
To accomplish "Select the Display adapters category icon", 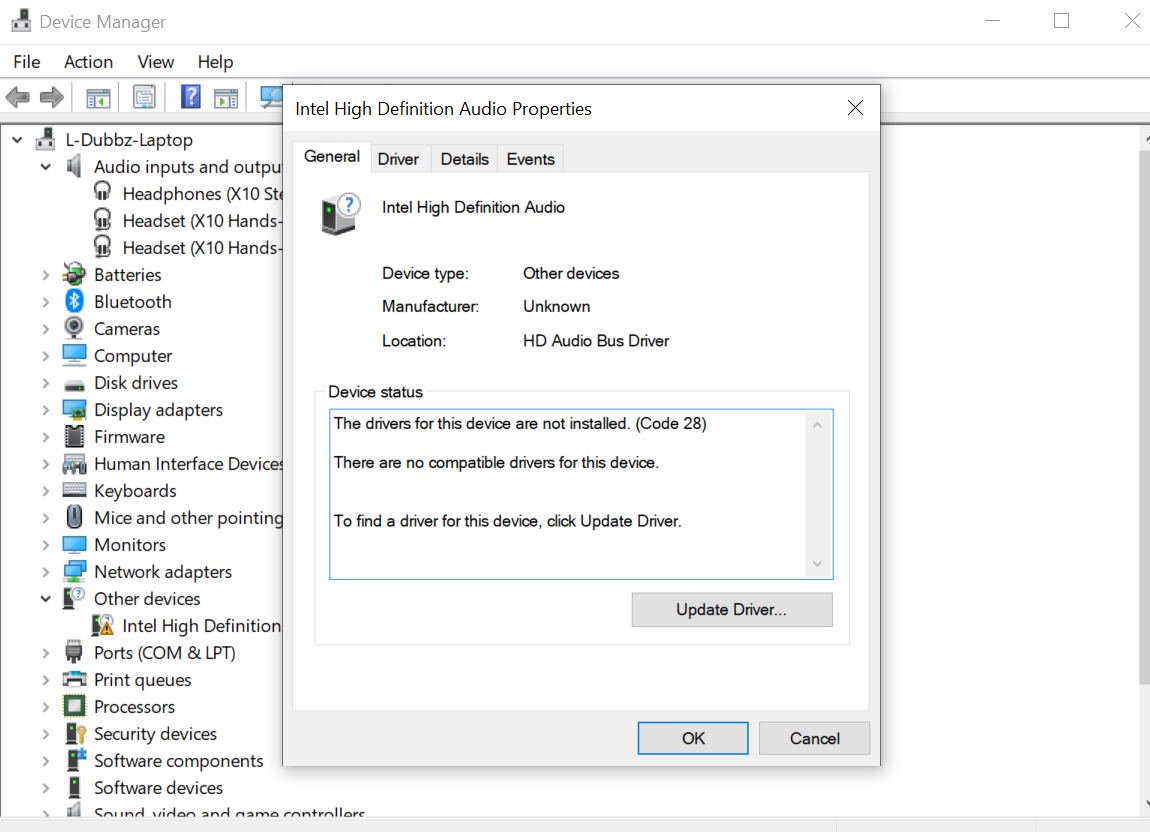I will point(74,409).
